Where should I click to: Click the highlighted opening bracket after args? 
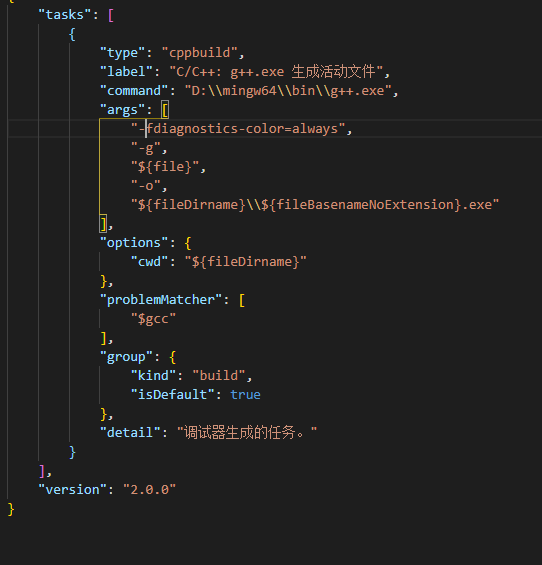click(x=165, y=110)
